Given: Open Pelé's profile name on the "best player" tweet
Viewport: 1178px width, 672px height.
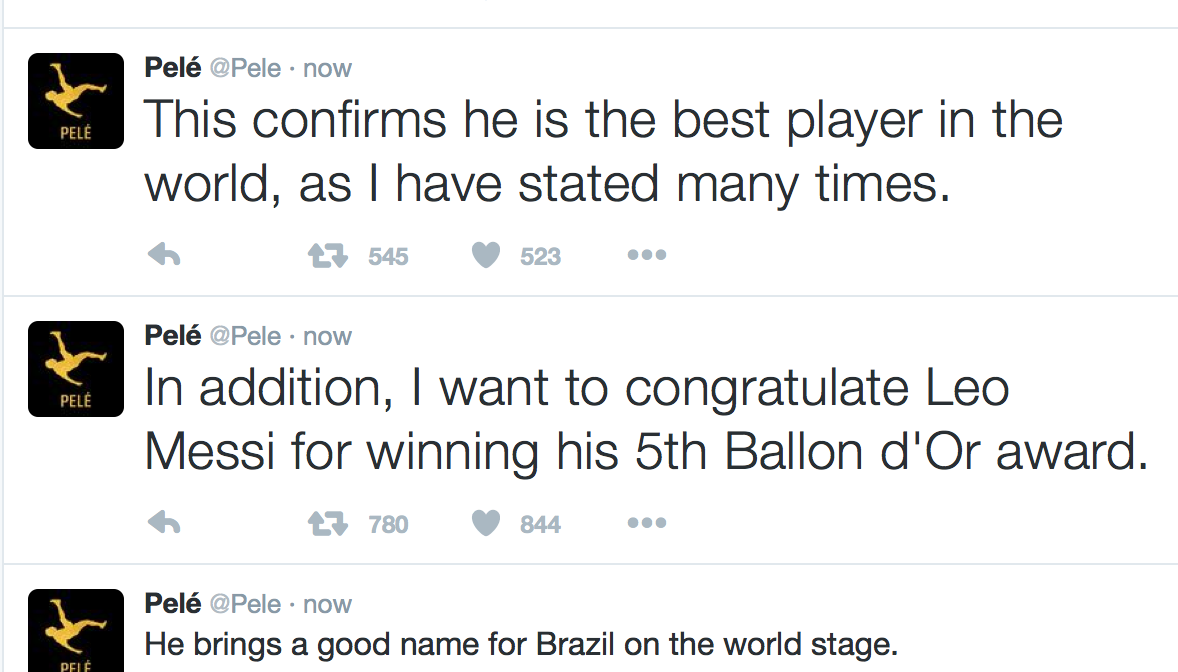Looking at the screenshot, I should click(x=173, y=69).
